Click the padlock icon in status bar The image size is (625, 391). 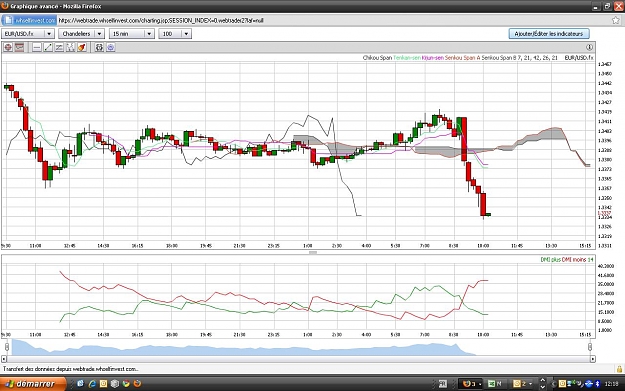coord(619,369)
